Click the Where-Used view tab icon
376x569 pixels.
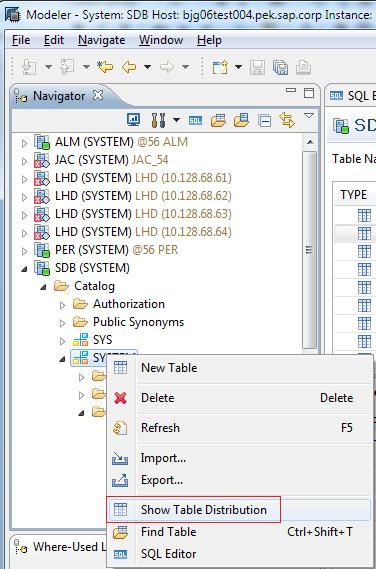click(21, 547)
